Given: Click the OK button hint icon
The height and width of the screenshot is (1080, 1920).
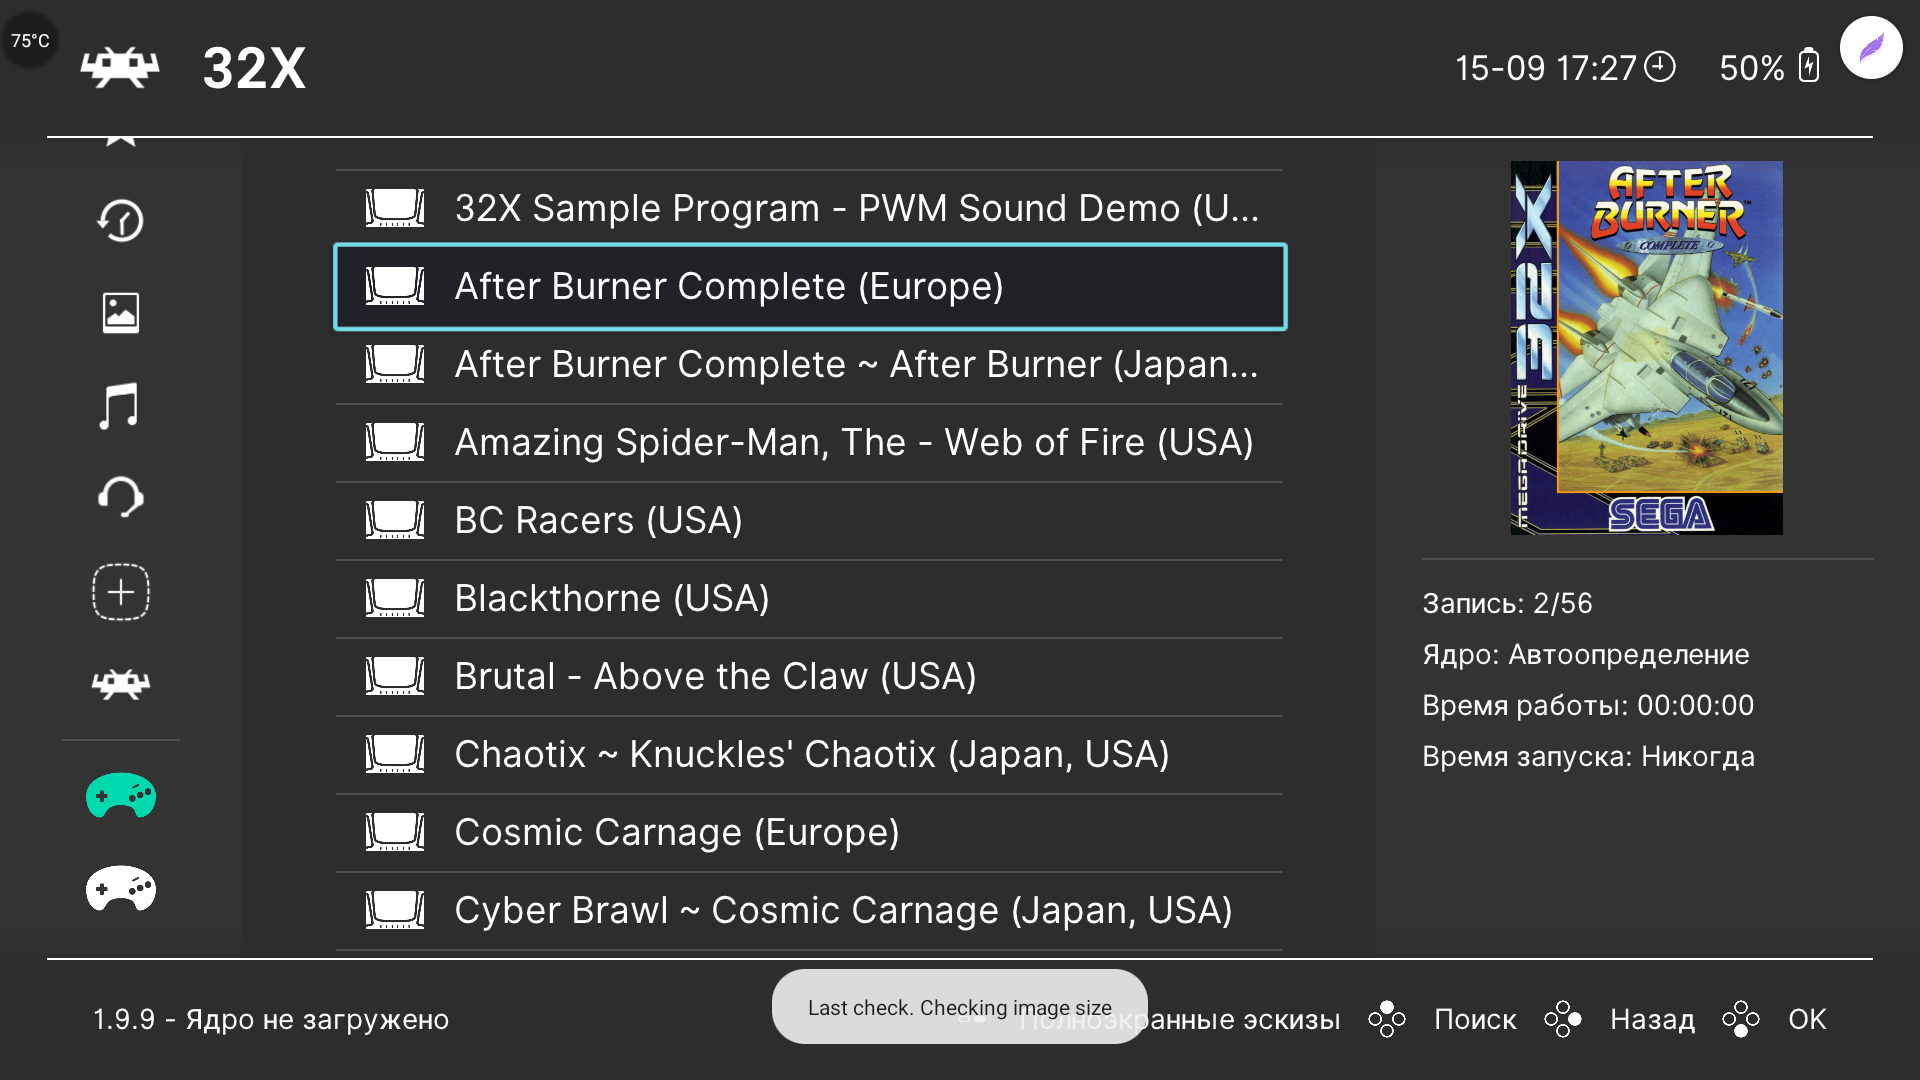Looking at the screenshot, I should 1741,1019.
